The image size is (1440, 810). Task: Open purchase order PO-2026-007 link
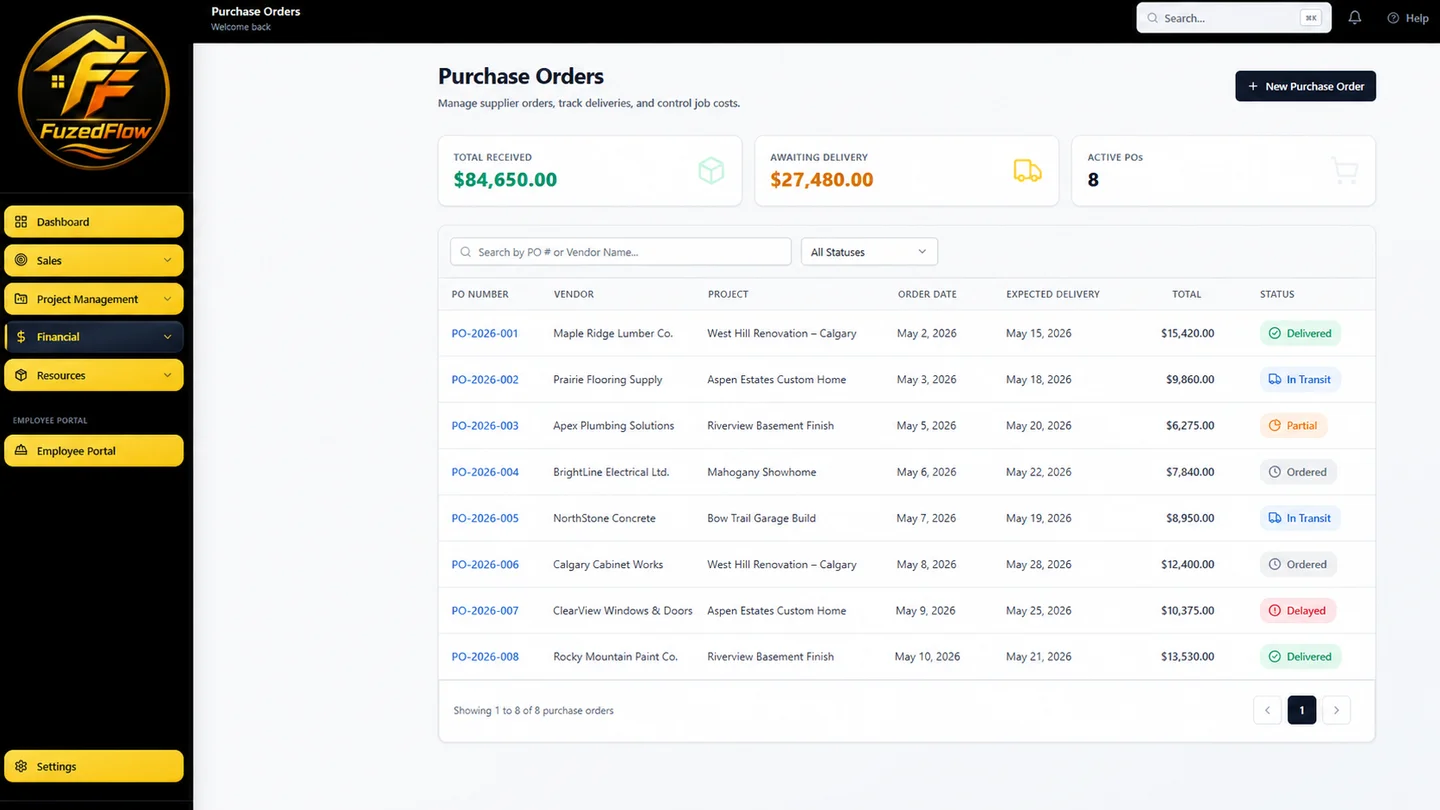click(485, 611)
